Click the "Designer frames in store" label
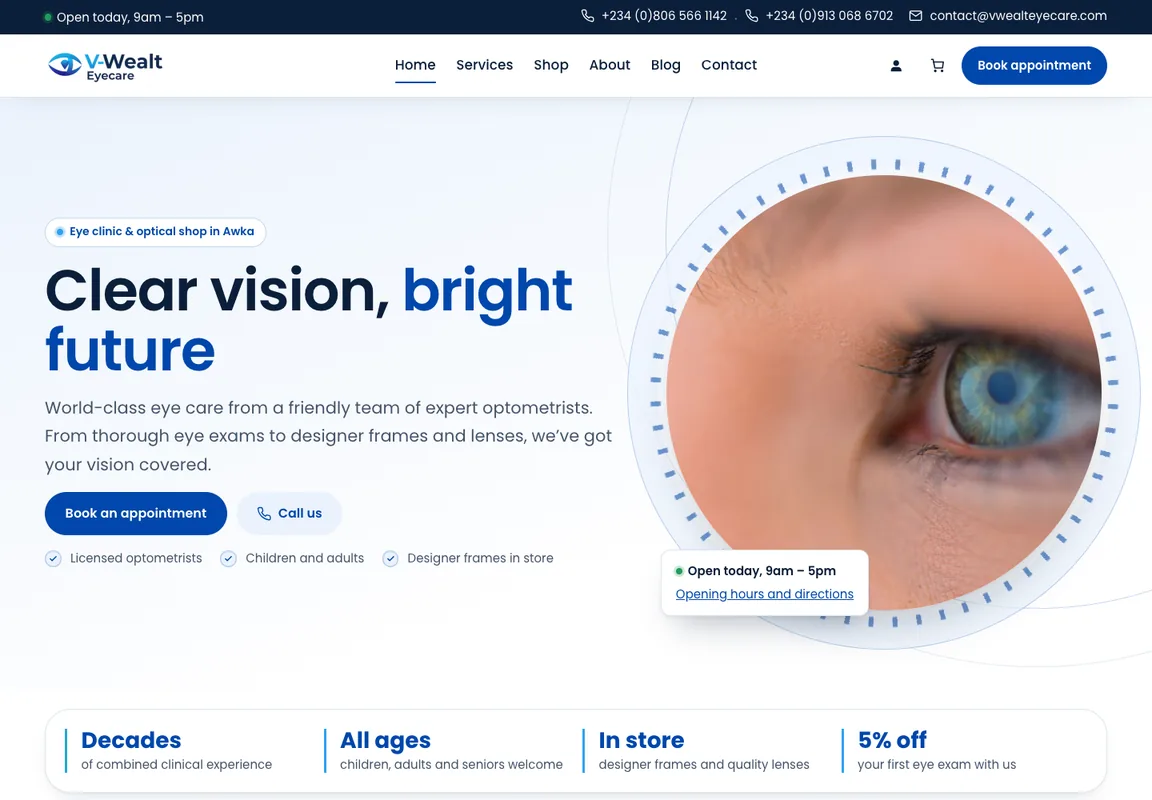Viewport: 1152px width, 800px height. pos(480,558)
